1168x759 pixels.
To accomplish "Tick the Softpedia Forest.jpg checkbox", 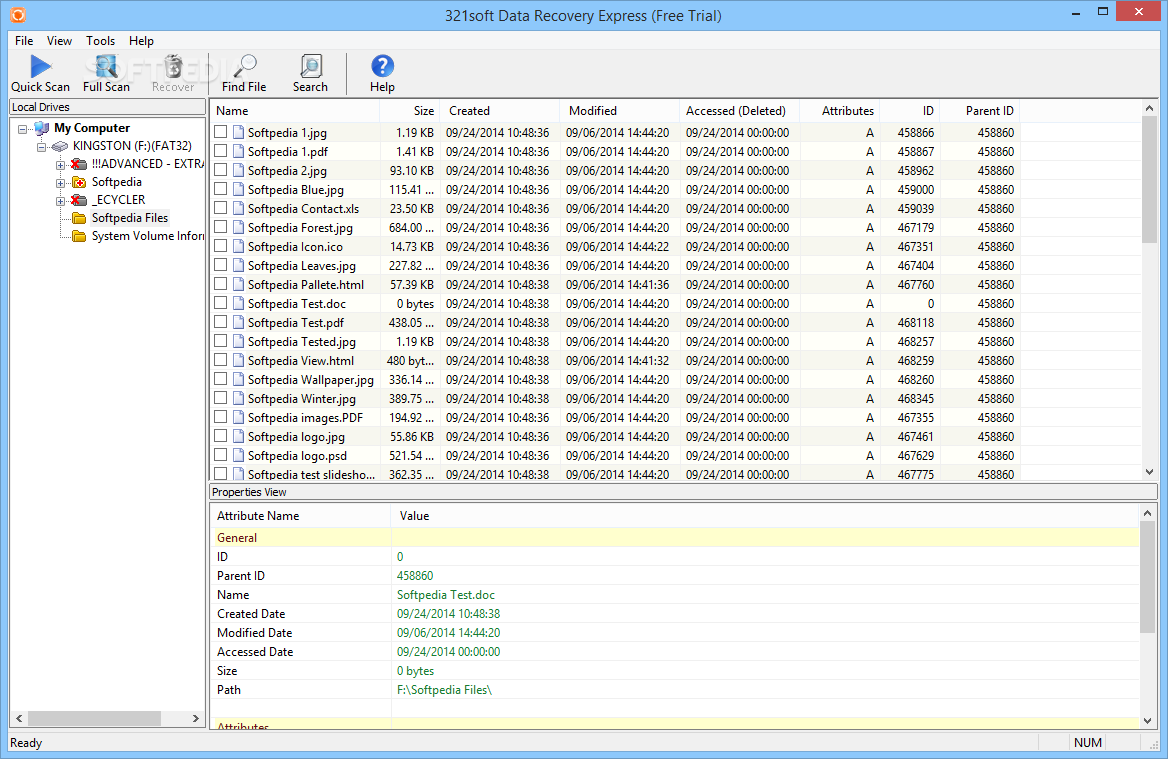I will (x=220, y=227).
